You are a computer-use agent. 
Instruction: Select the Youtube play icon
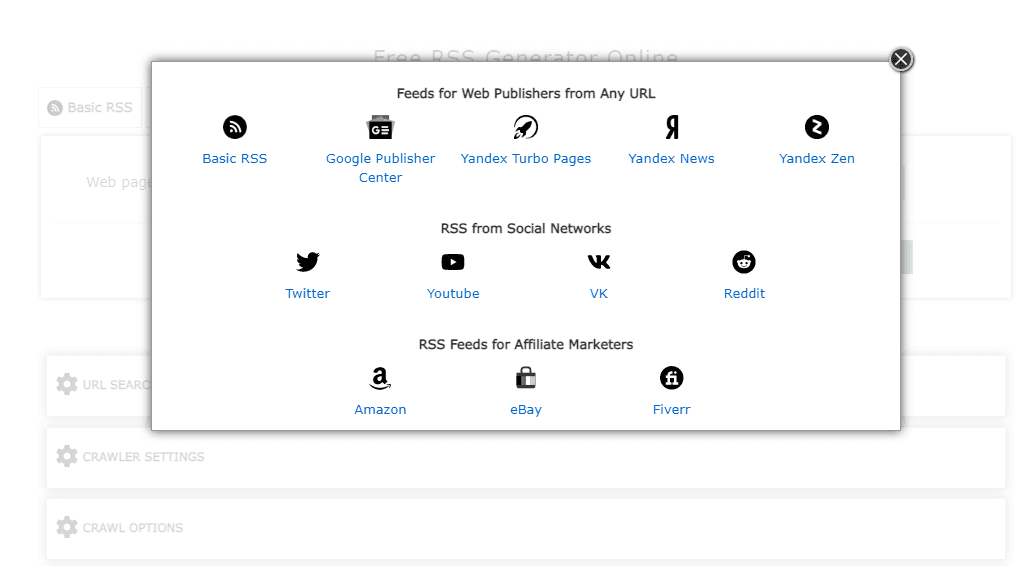(x=453, y=262)
